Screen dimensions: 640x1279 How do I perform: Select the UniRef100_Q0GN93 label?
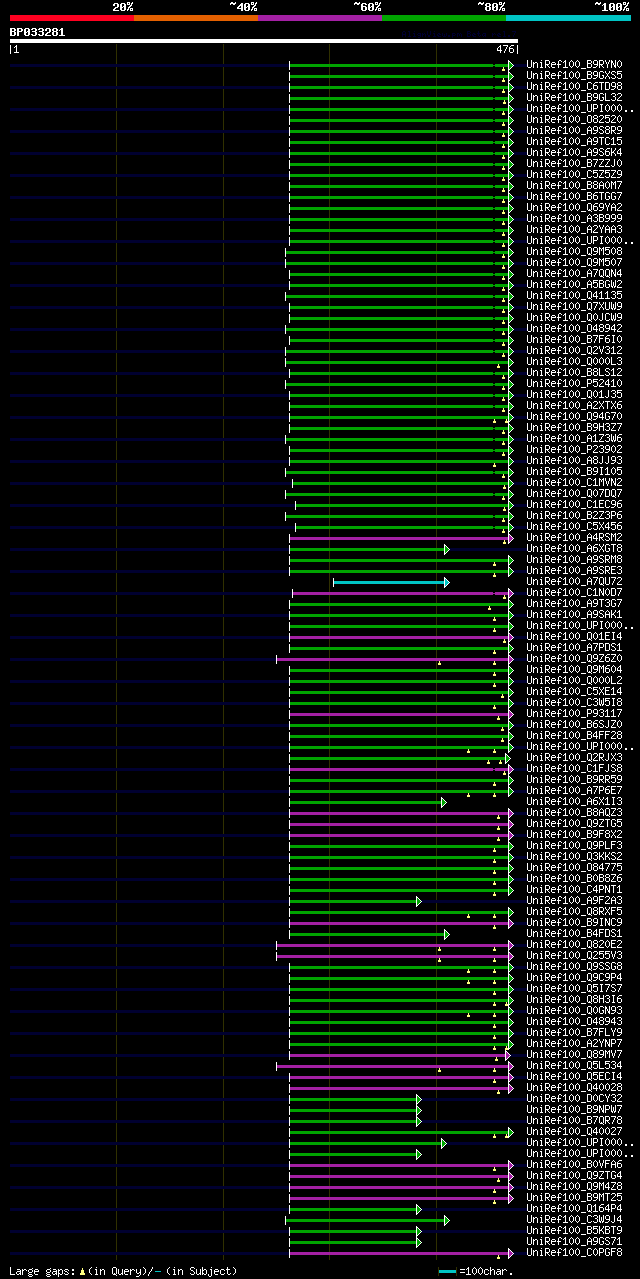pos(574,1011)
